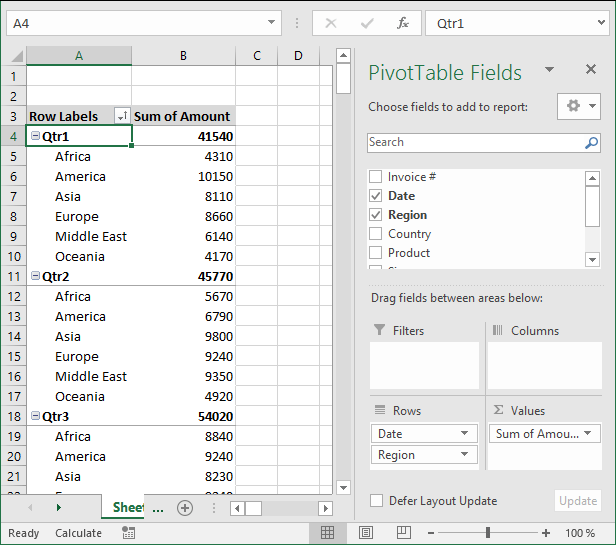Select the Sheet tab
616x545 pixels.
click(x=123, y=508)
